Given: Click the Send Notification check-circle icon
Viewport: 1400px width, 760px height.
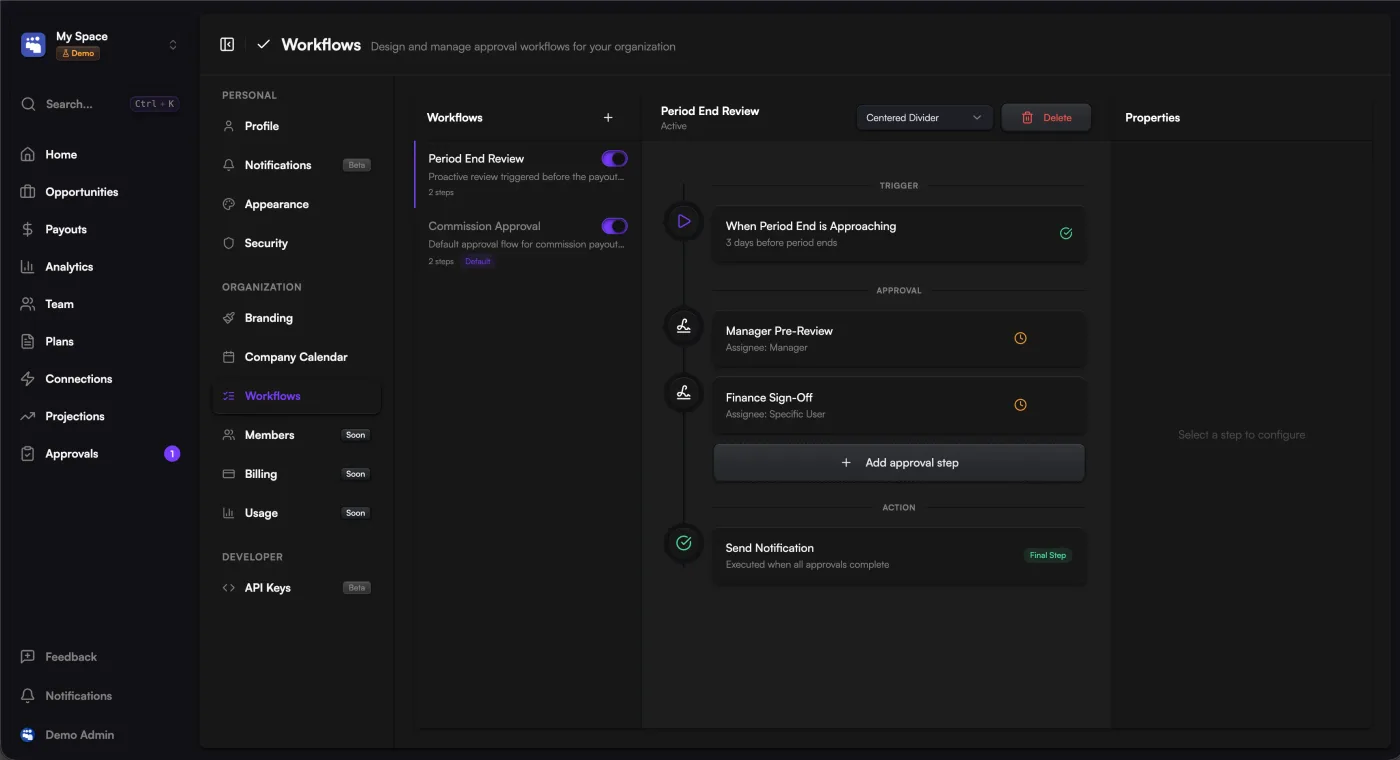Looking at the screenshot, I should coord(684,543).
